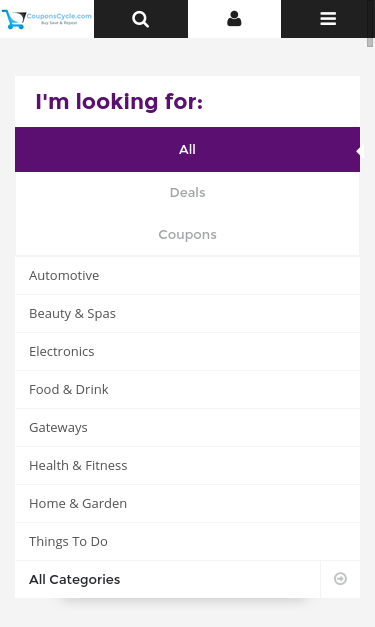Click the user account icon
The width and height of the screenshot is (375, 627).
coord(234,19)
